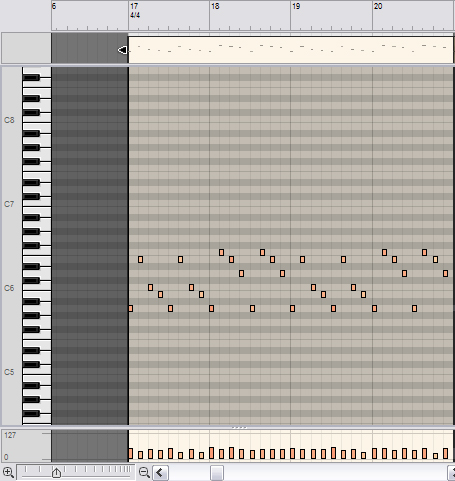Screen dimensions: 455x481
Task: Click the horizontal zoom slider handle
Action: pyautogui.click(x=56, y=472)
